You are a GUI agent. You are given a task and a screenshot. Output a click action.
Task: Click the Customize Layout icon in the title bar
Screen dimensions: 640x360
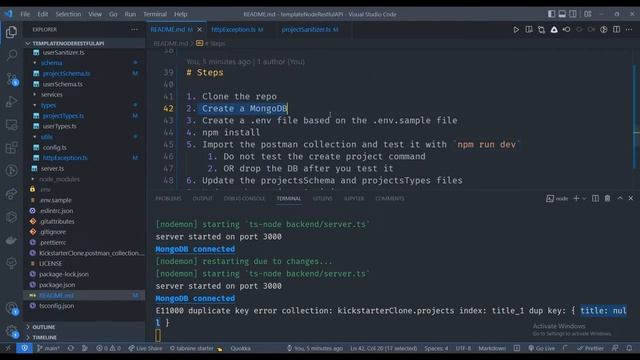tap(588, 14)
